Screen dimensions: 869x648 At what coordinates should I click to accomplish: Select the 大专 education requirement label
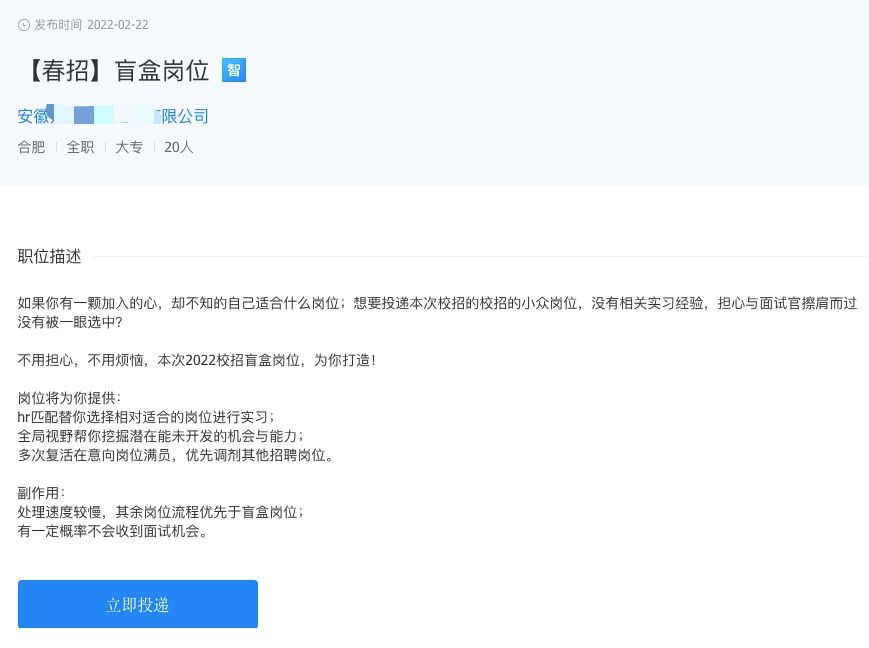[129, 147]
